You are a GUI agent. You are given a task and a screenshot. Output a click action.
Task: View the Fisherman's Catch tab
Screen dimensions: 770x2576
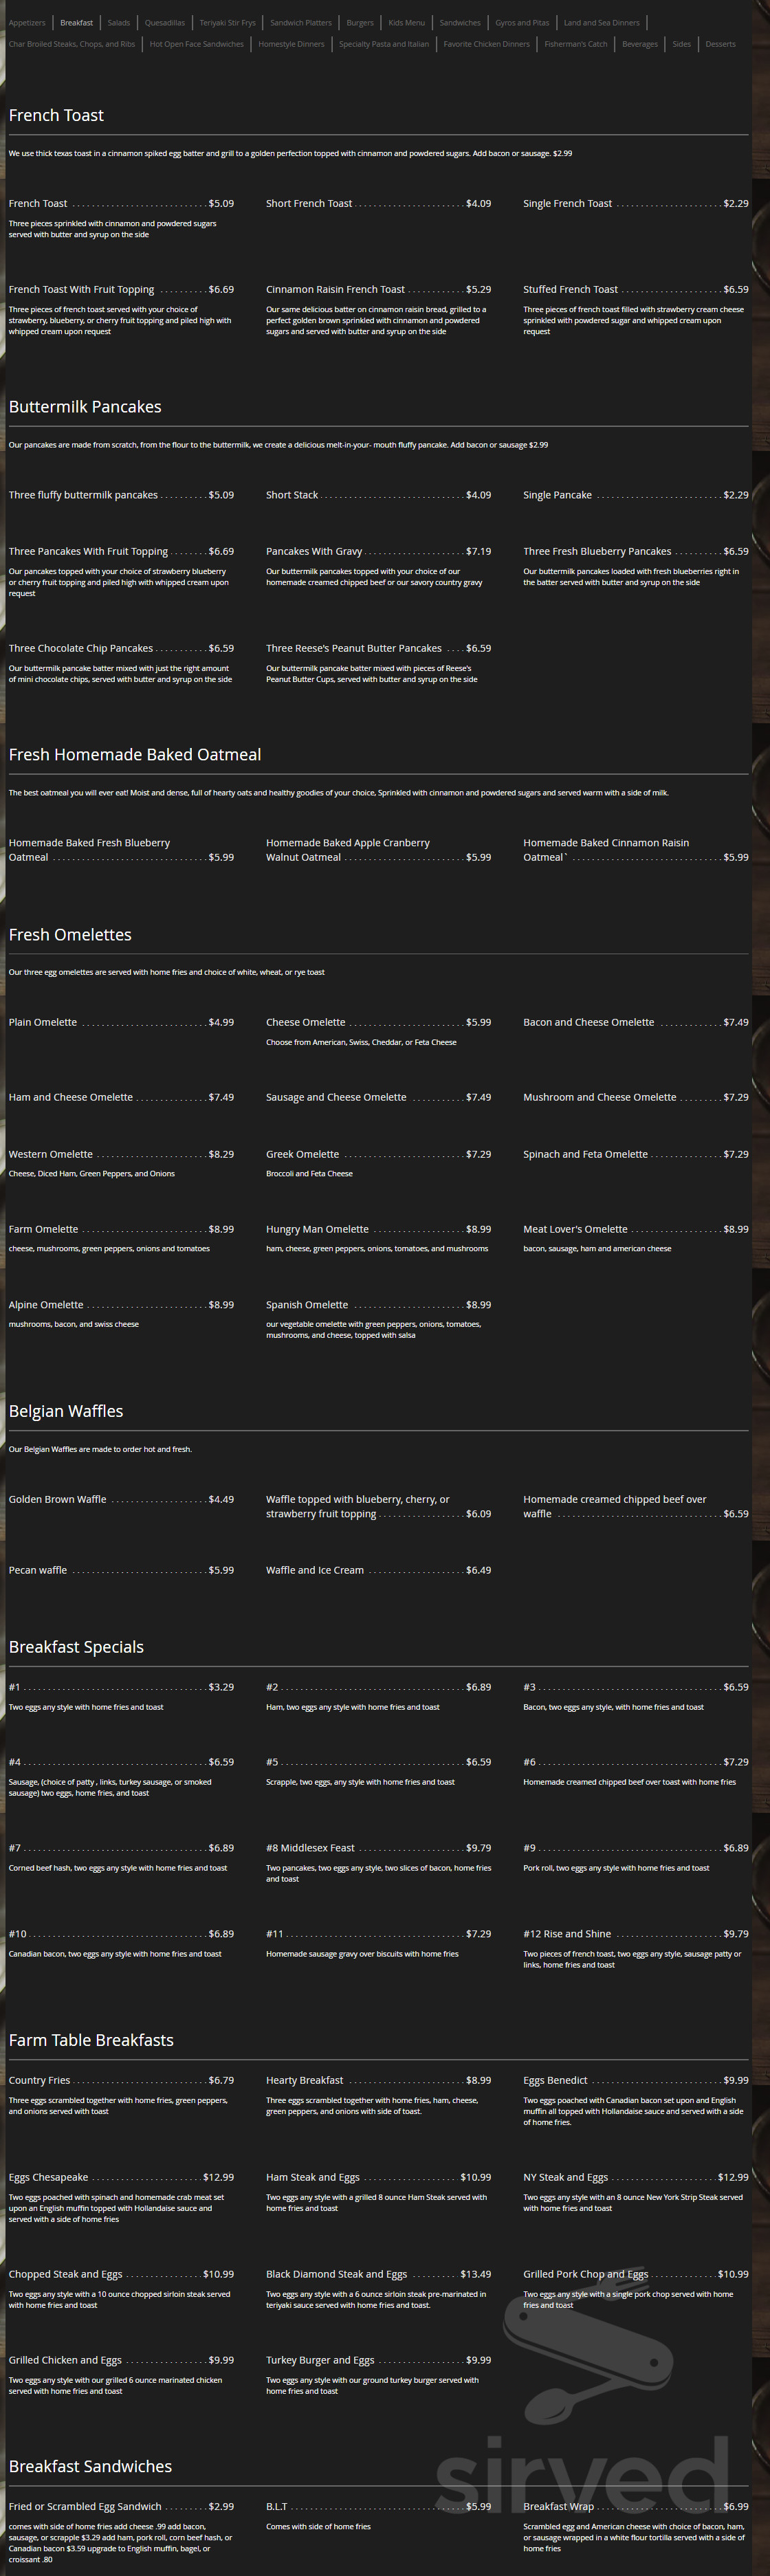coord(575,44)
